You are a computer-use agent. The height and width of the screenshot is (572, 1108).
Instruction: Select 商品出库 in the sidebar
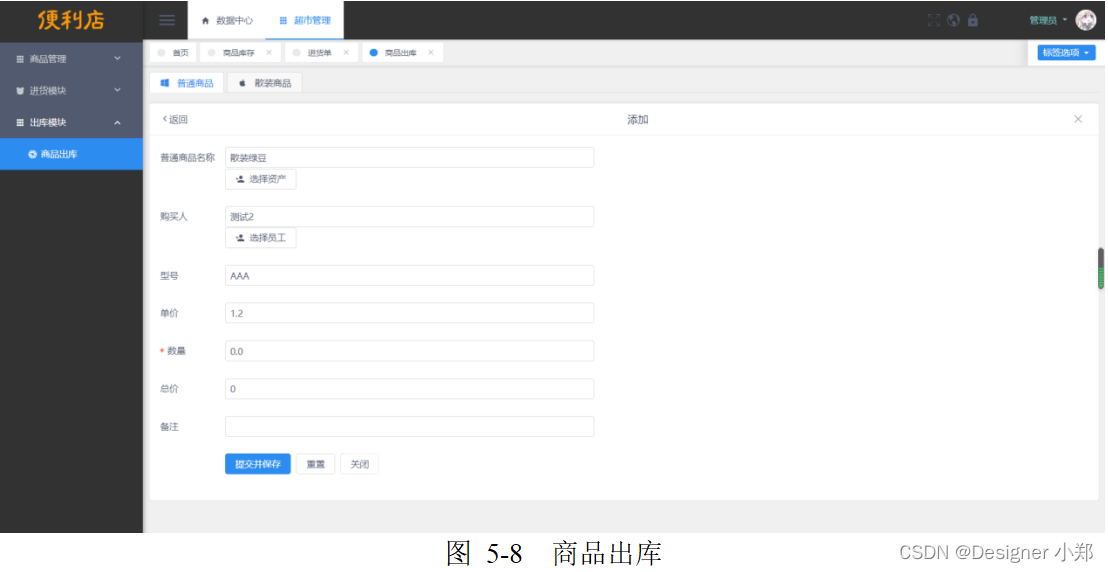coord(71,154)
